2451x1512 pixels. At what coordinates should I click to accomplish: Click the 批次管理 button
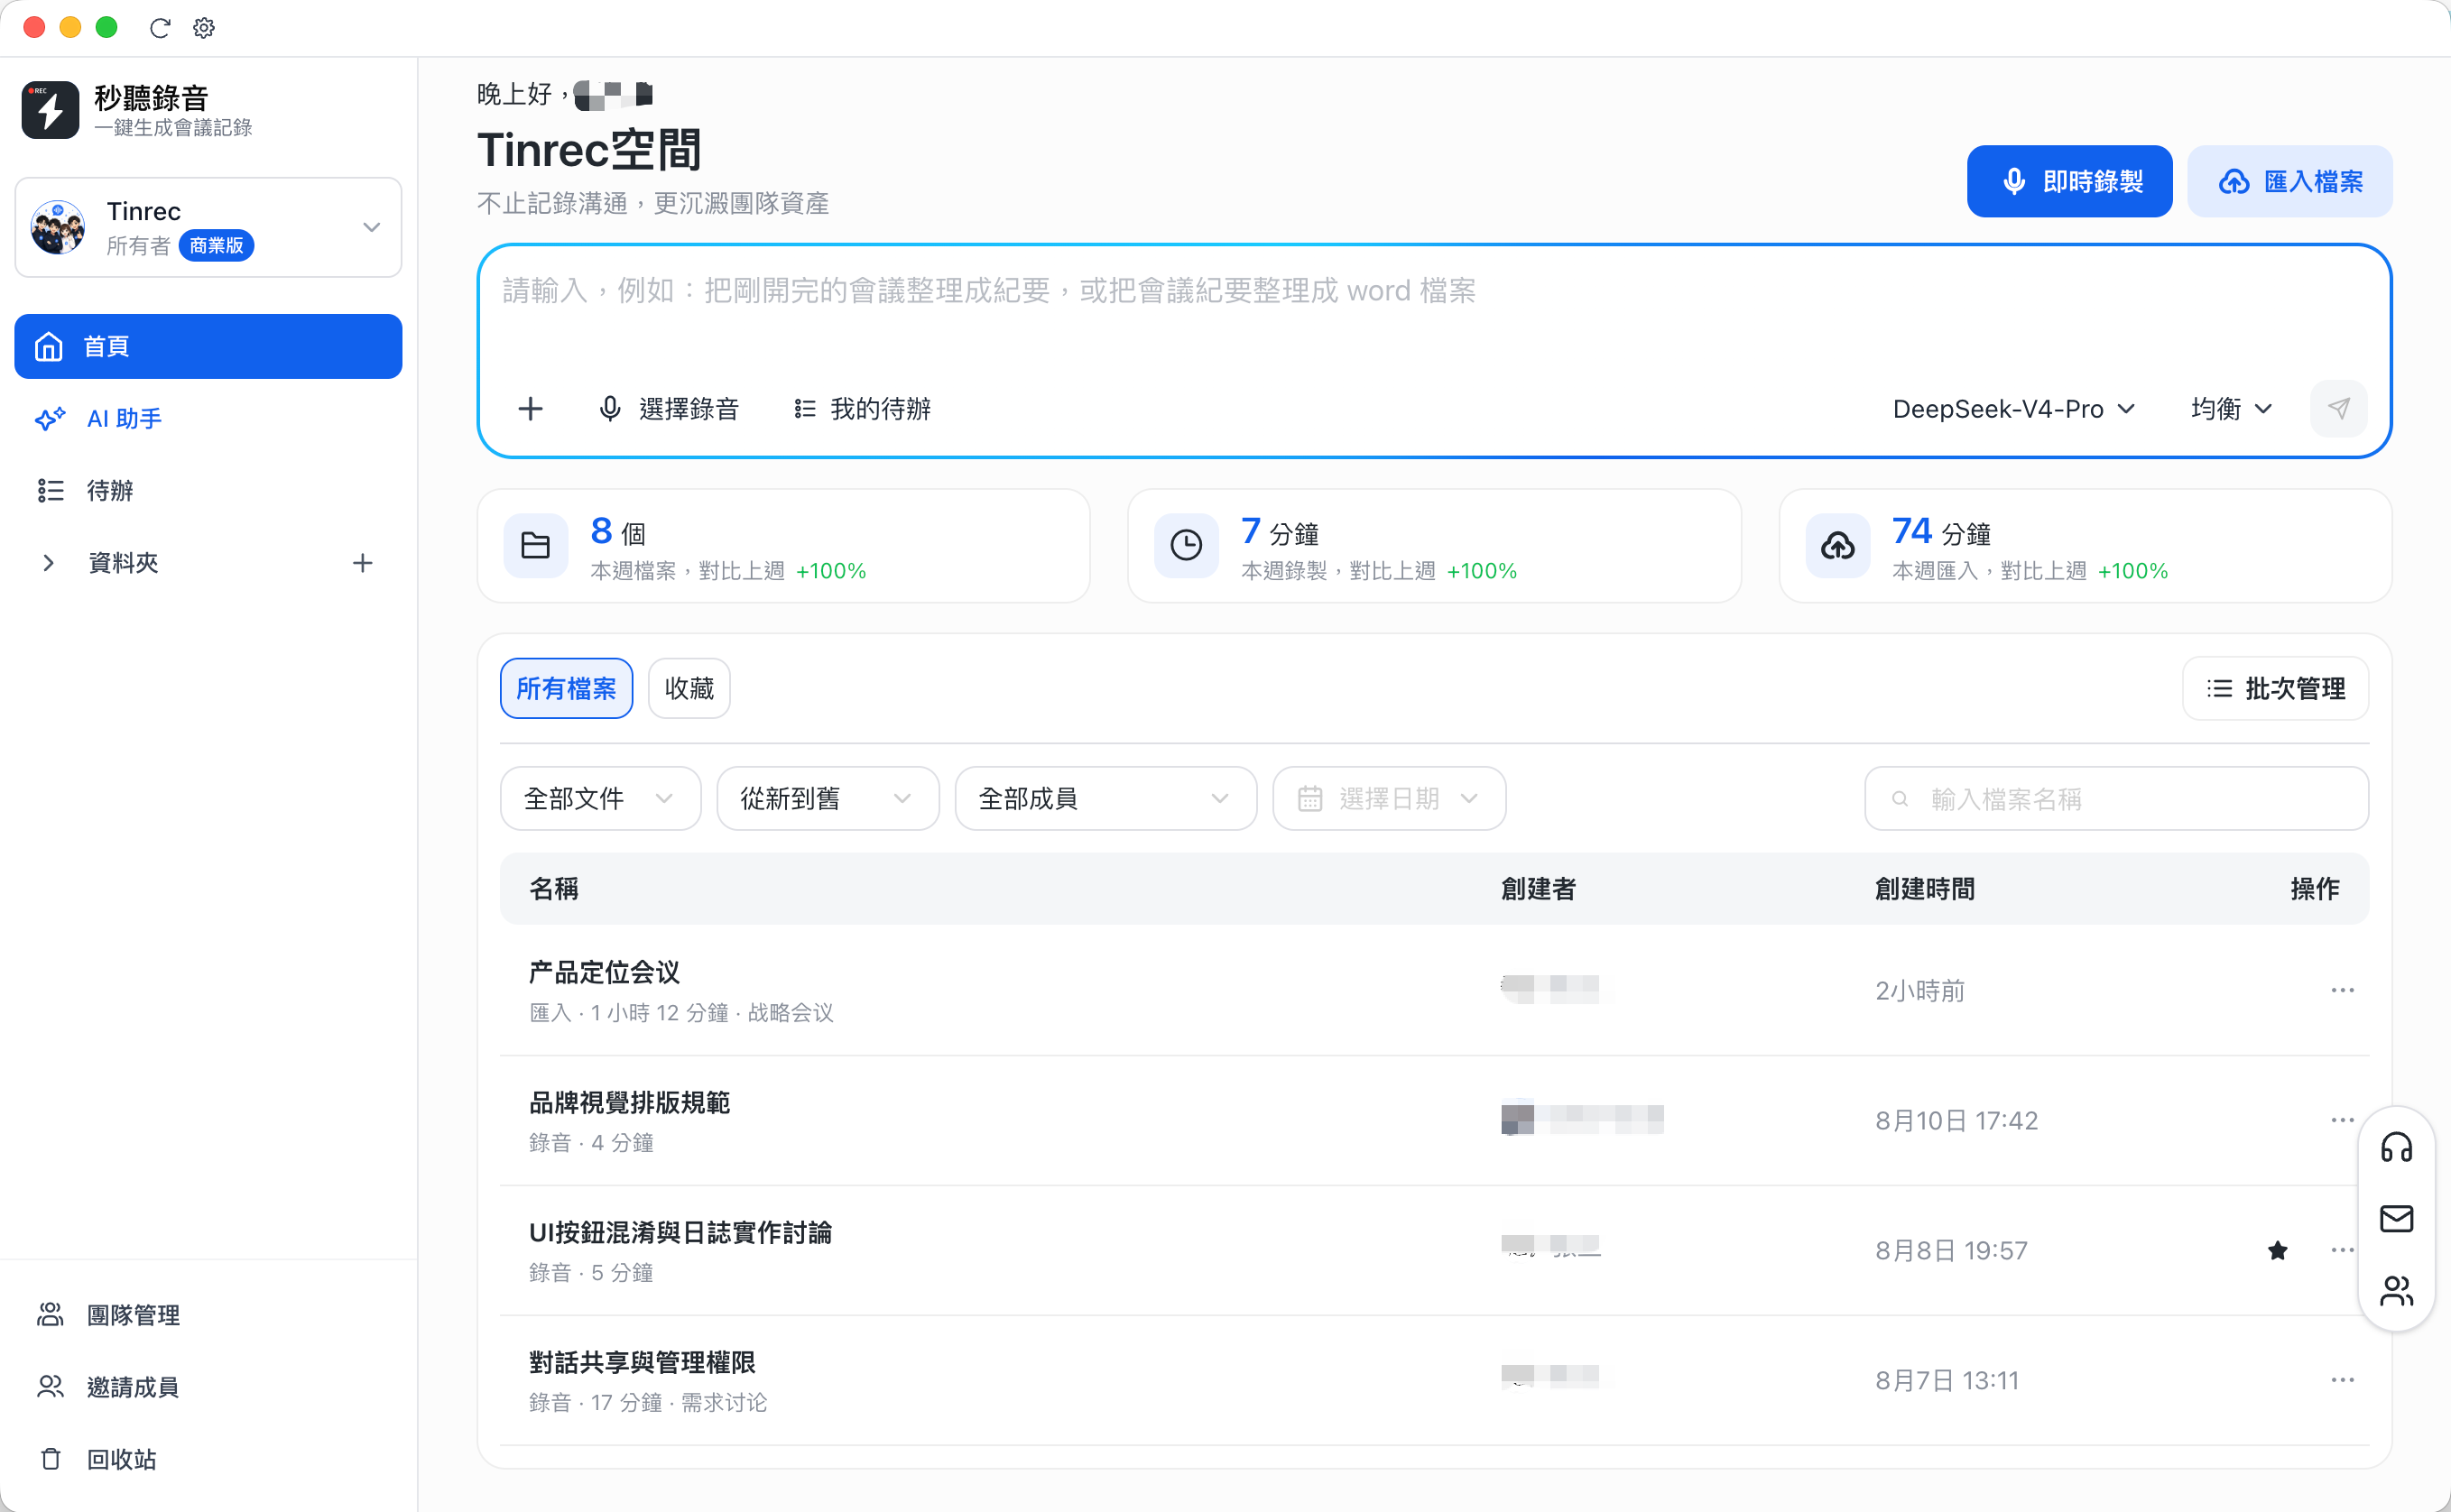point(2275,688)
